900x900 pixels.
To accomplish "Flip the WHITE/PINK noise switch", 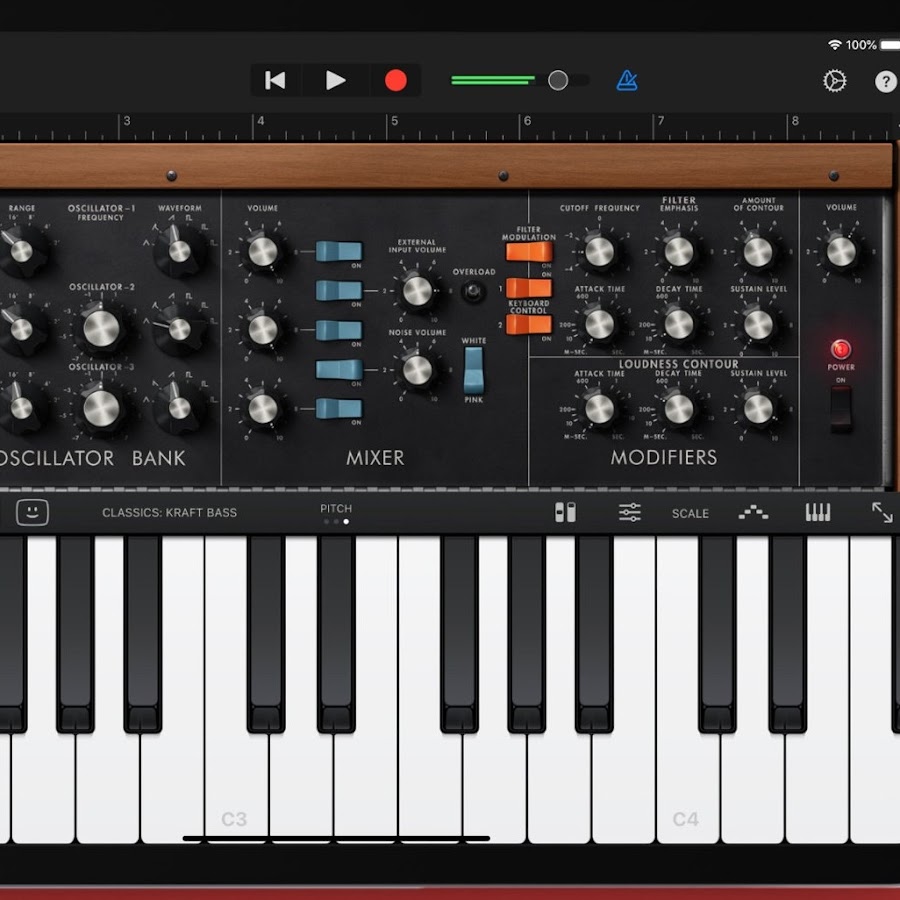I will click(x=474, y=370).
